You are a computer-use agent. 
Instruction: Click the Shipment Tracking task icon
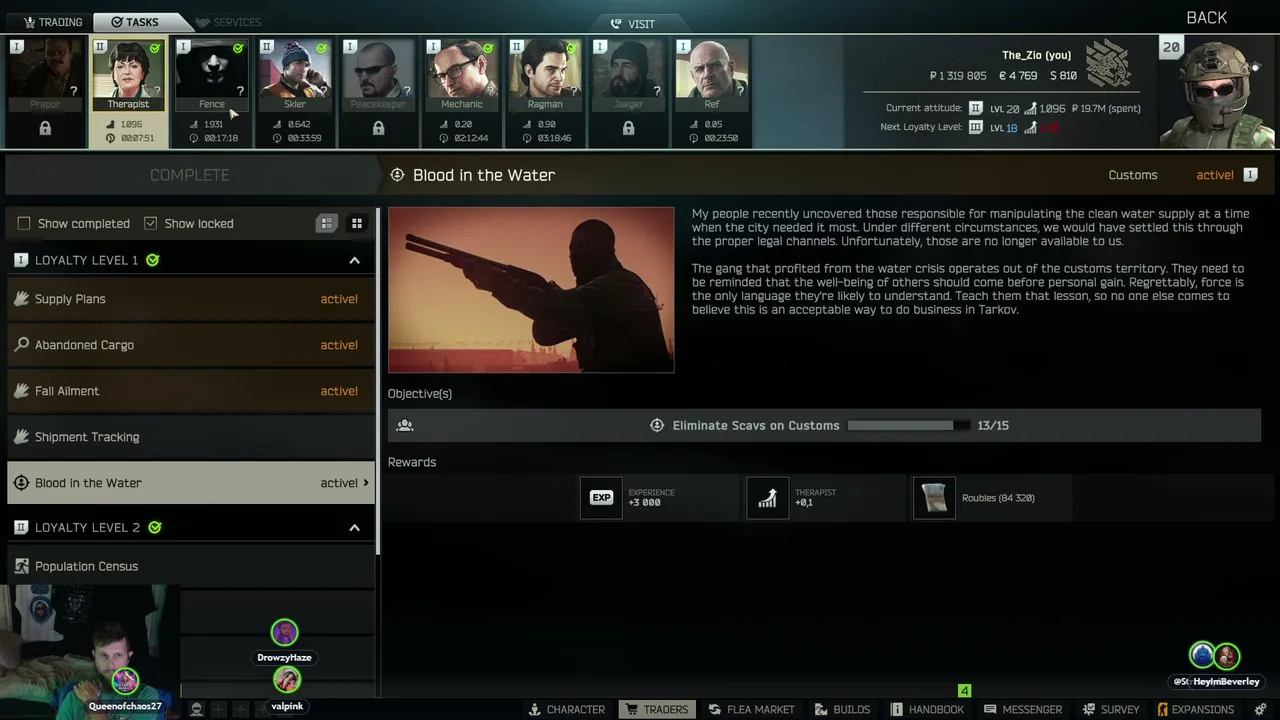point(21,437)
